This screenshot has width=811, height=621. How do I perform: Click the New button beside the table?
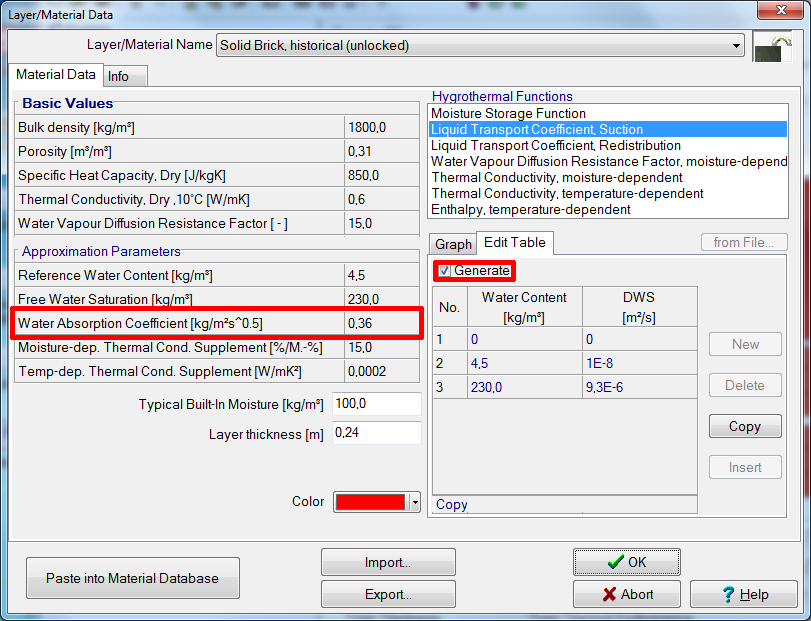(745, 343)
